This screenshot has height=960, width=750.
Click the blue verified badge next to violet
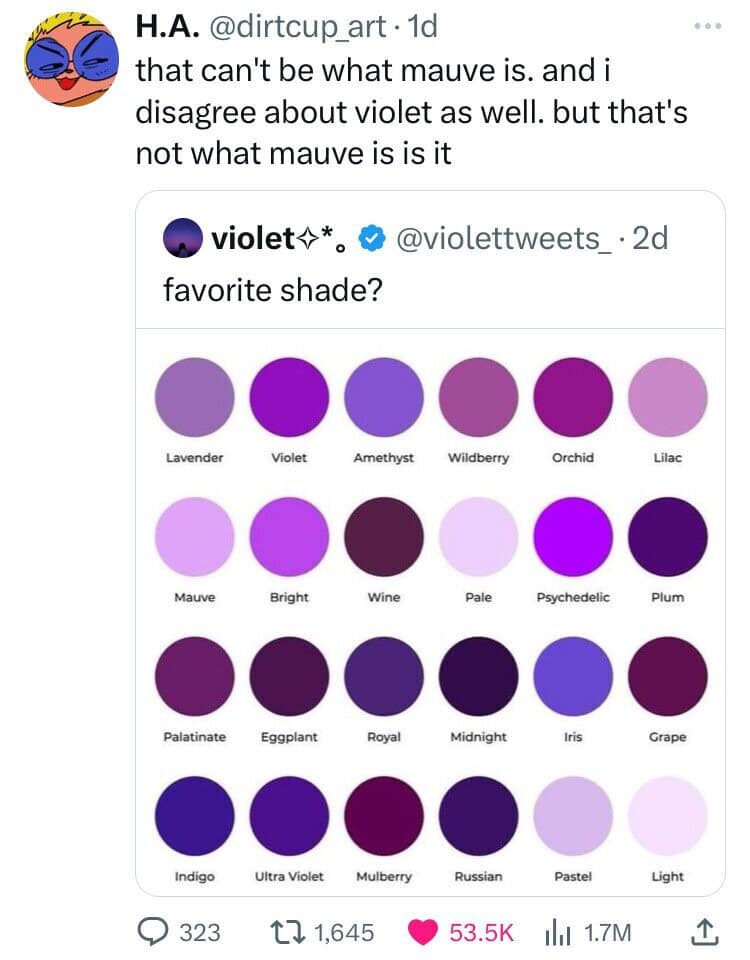tap(374, 240)
